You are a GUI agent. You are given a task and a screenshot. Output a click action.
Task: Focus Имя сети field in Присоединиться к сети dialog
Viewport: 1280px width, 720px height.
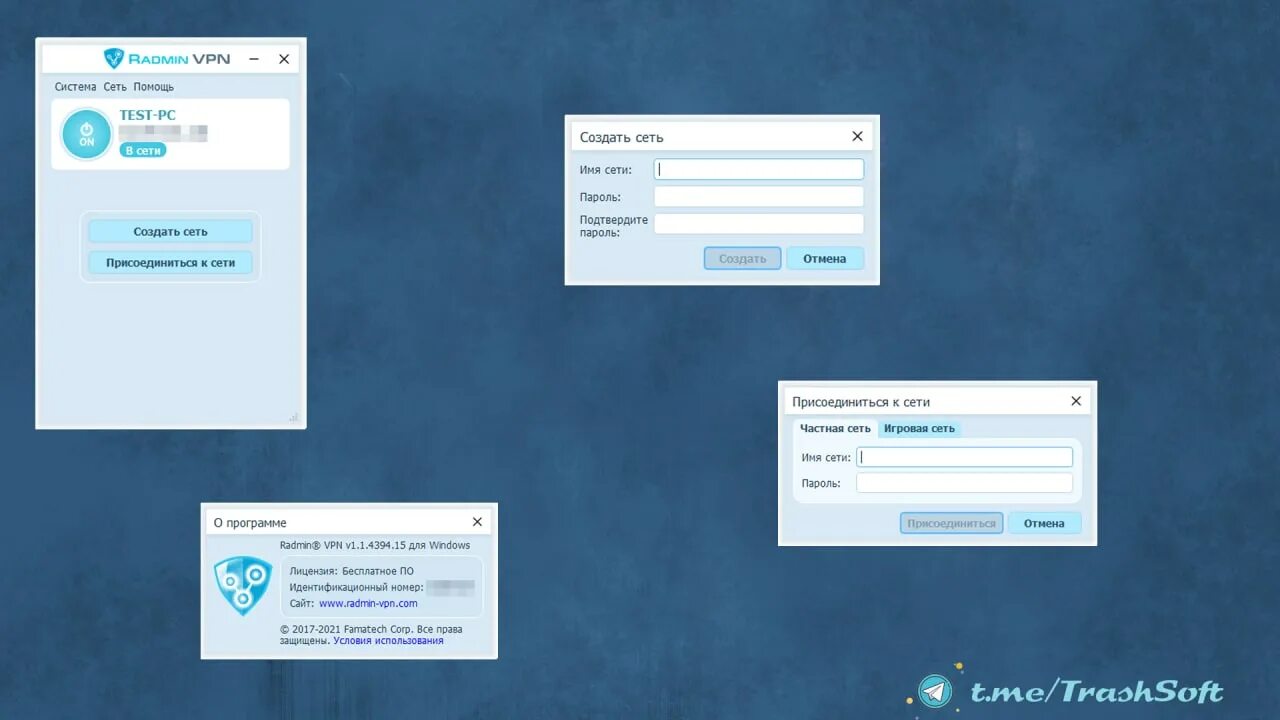[x=965, y=457]
